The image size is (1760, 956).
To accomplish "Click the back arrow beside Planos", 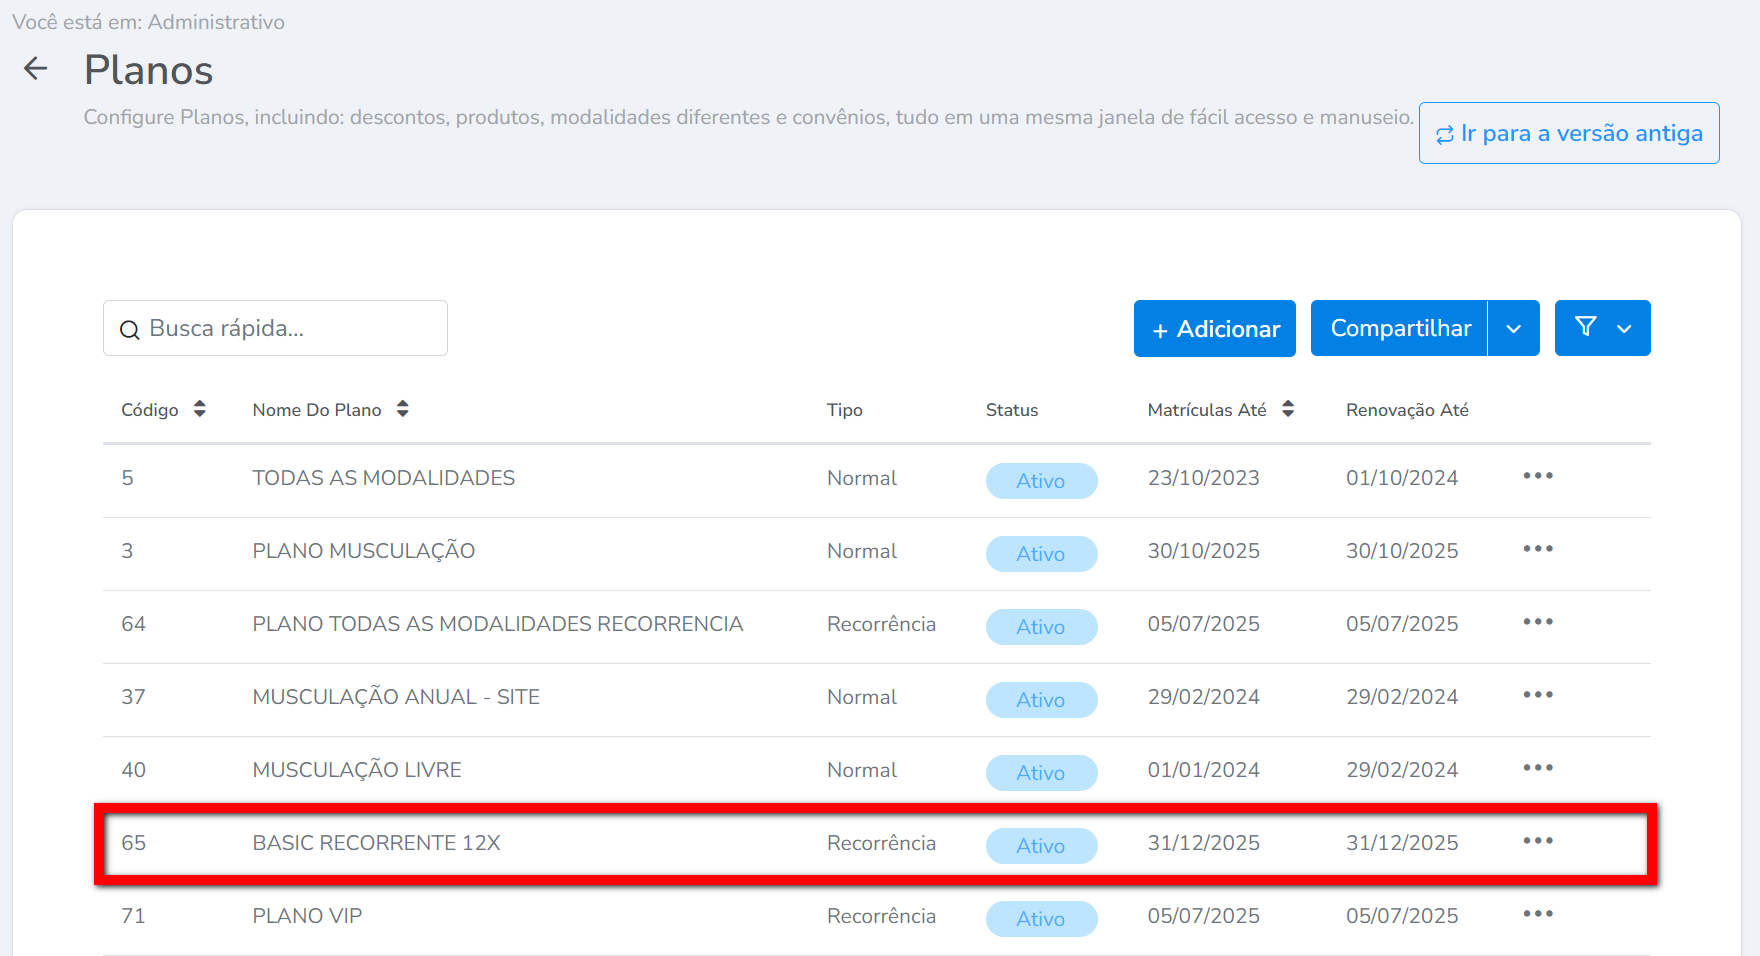I will [36, 69].
